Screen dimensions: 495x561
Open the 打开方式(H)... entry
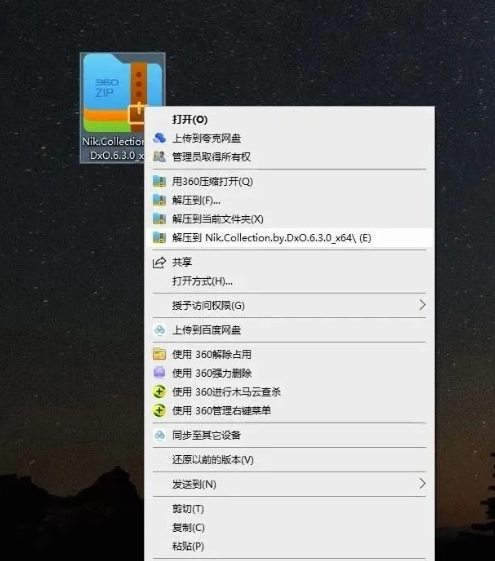(290, 281)
